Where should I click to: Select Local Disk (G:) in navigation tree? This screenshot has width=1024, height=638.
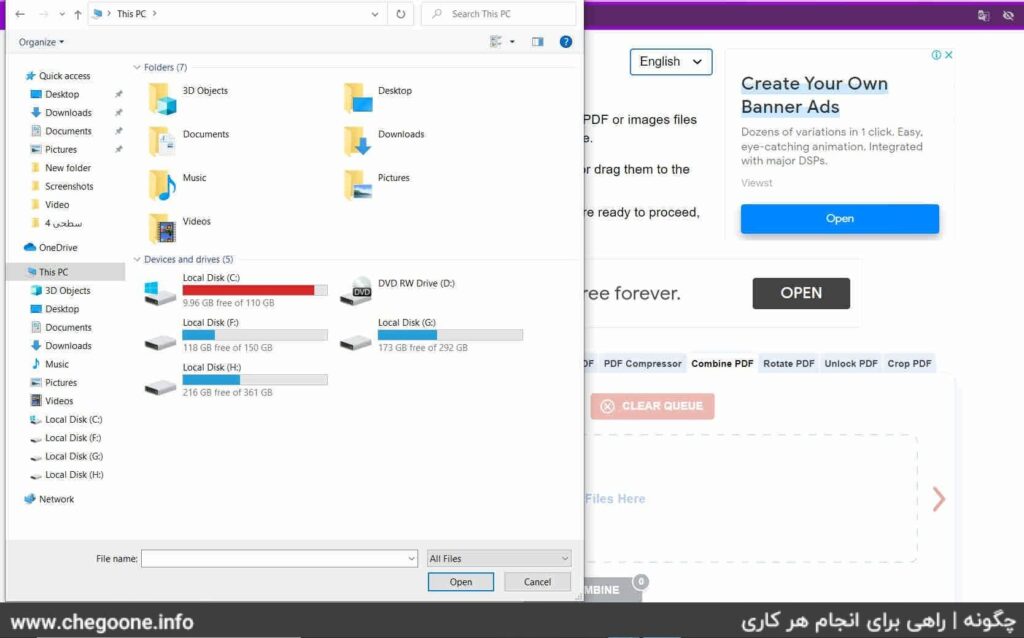click(x=67, y=456)
